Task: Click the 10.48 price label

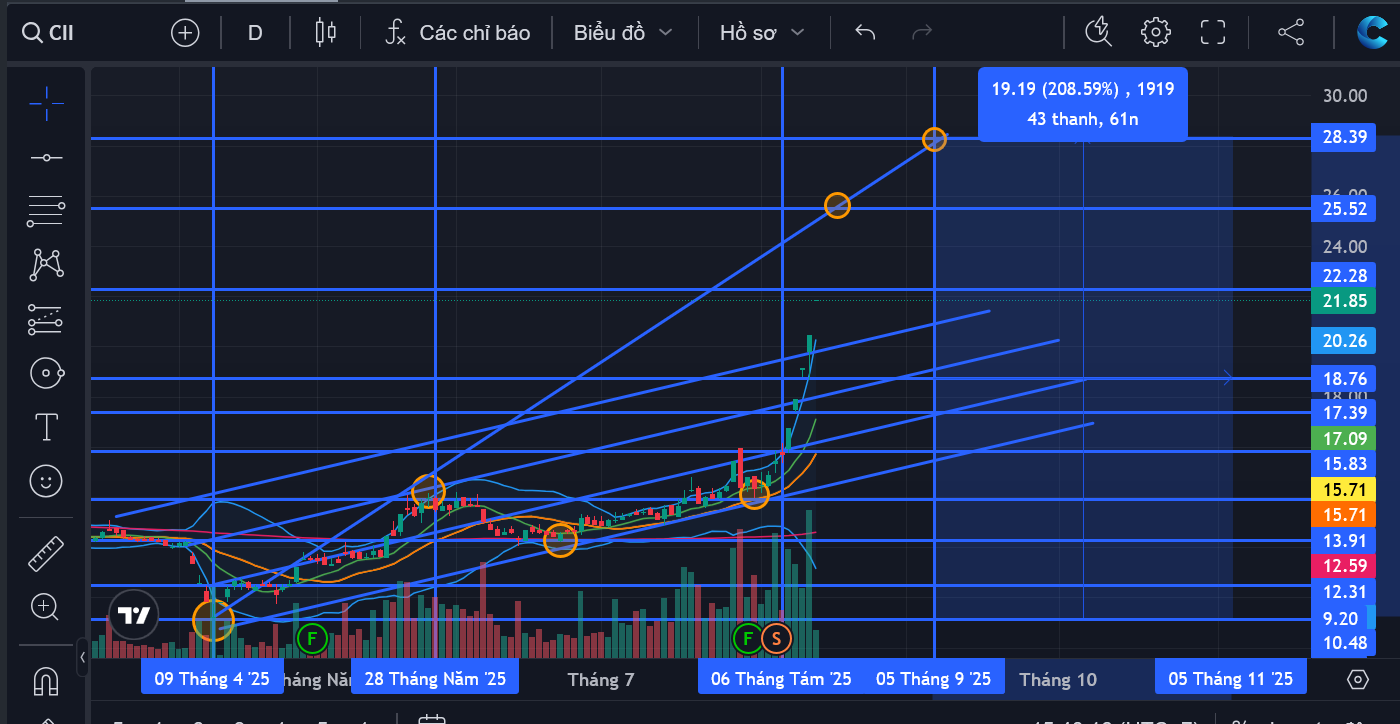Action: point(1344,642)
